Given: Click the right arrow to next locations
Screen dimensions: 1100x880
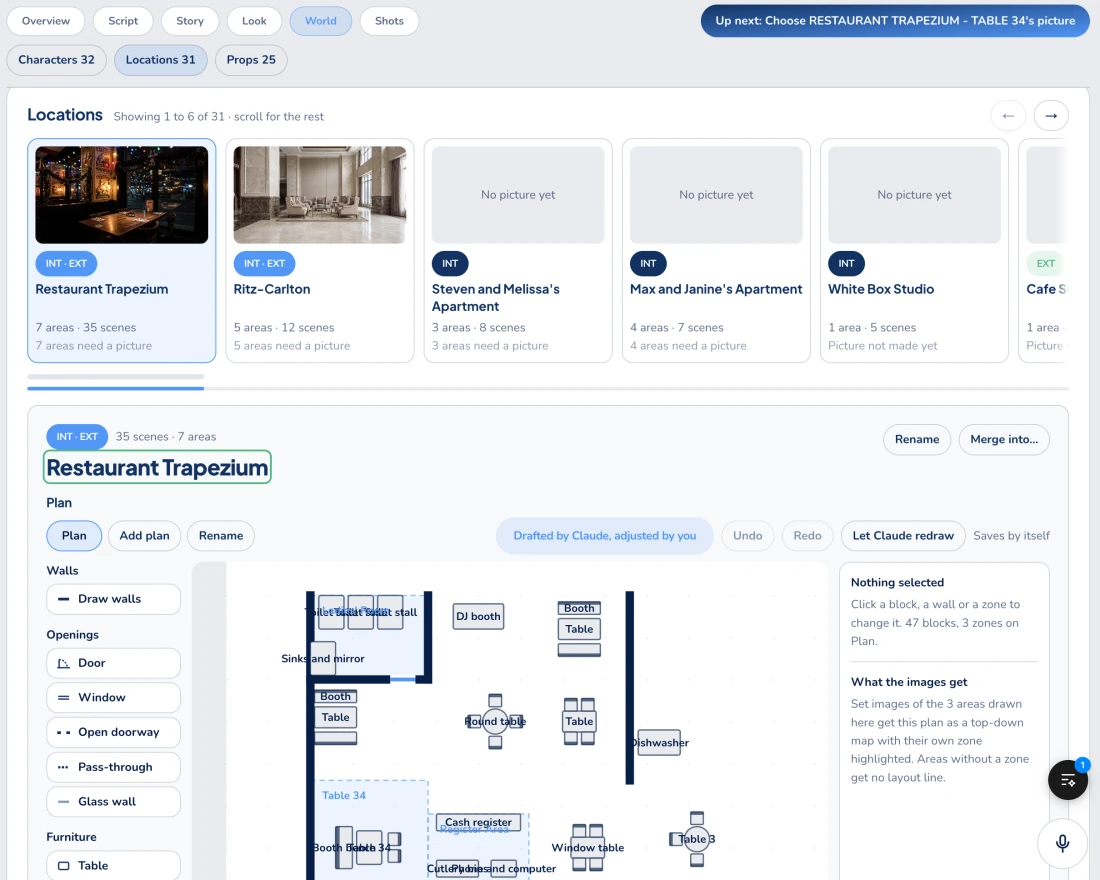Looking at the screenshot, I should (x=1051, y=116).
